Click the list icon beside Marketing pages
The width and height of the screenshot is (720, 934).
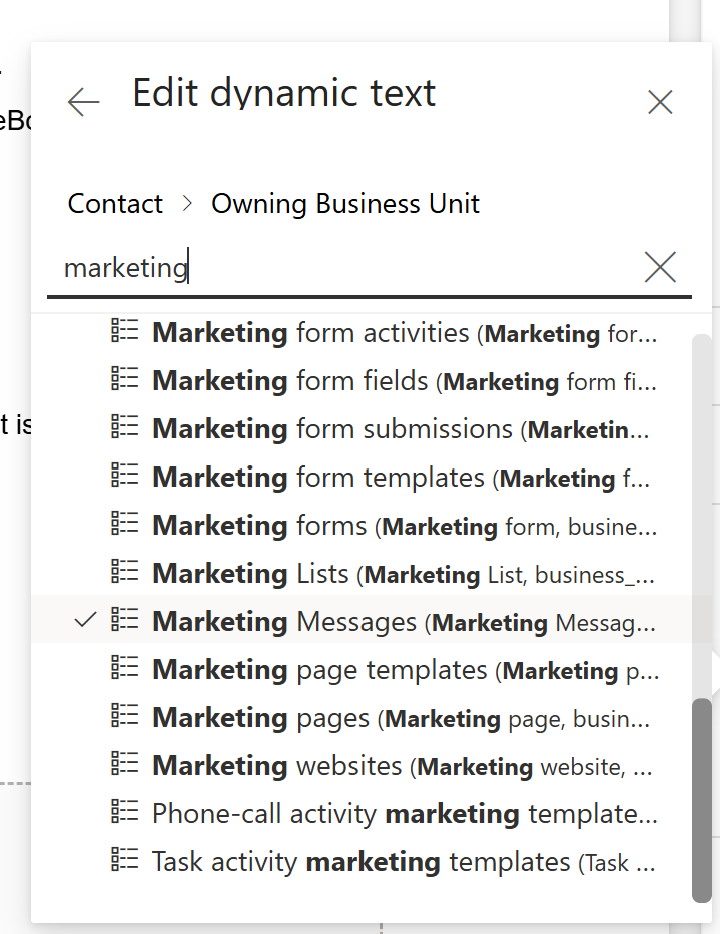pyautogui.click(x=124, y=717)
